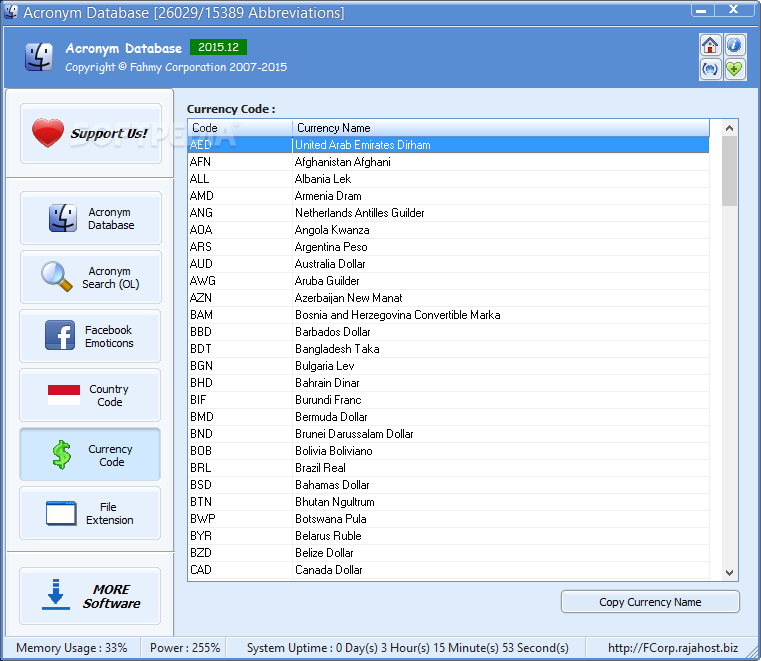The height and width of the screenshot is (661, 761).
Task: Go to Facebook Emoticons
Action: 90,336
